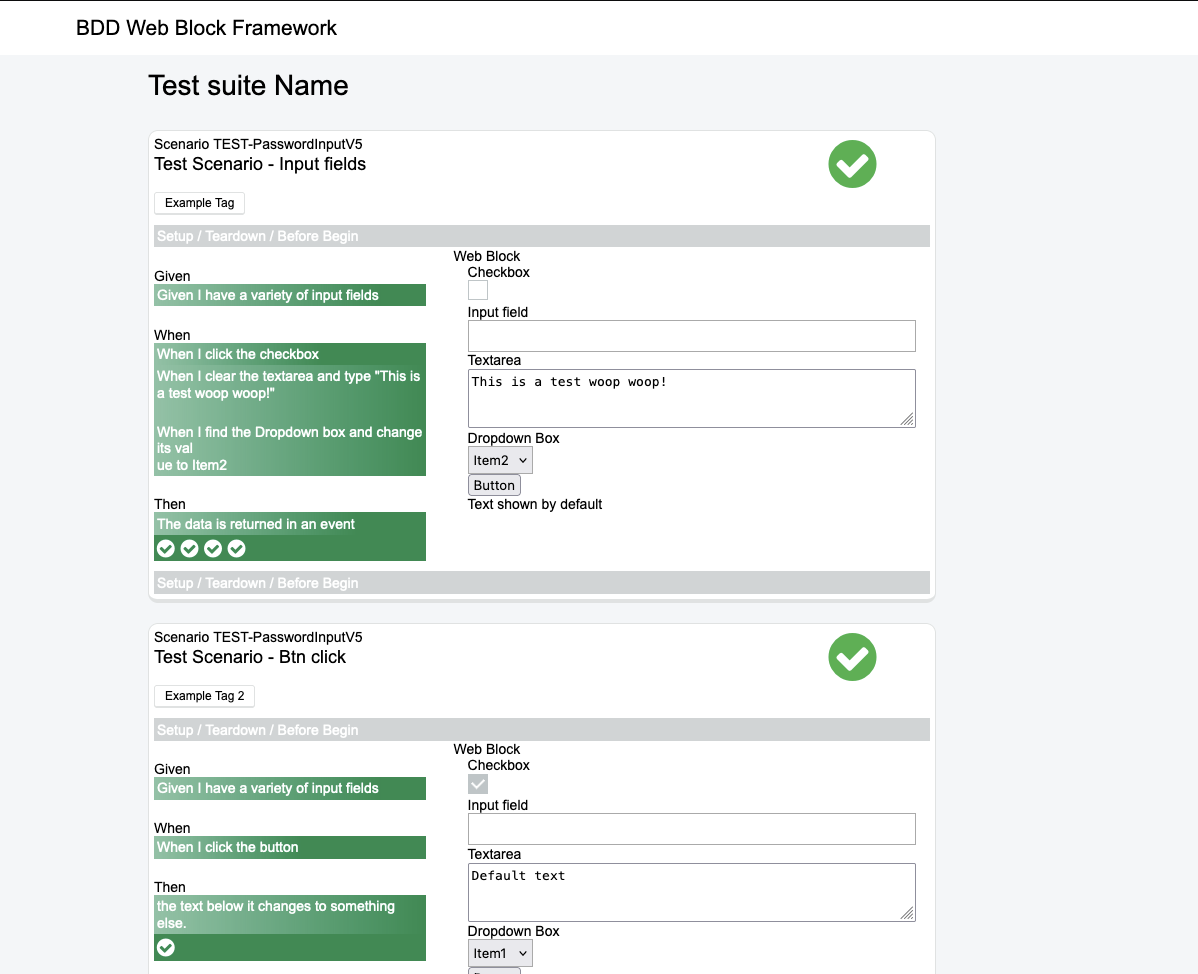
Task: Click the resize handle of the 'woop woop' textarea
Action: (907, 419)
